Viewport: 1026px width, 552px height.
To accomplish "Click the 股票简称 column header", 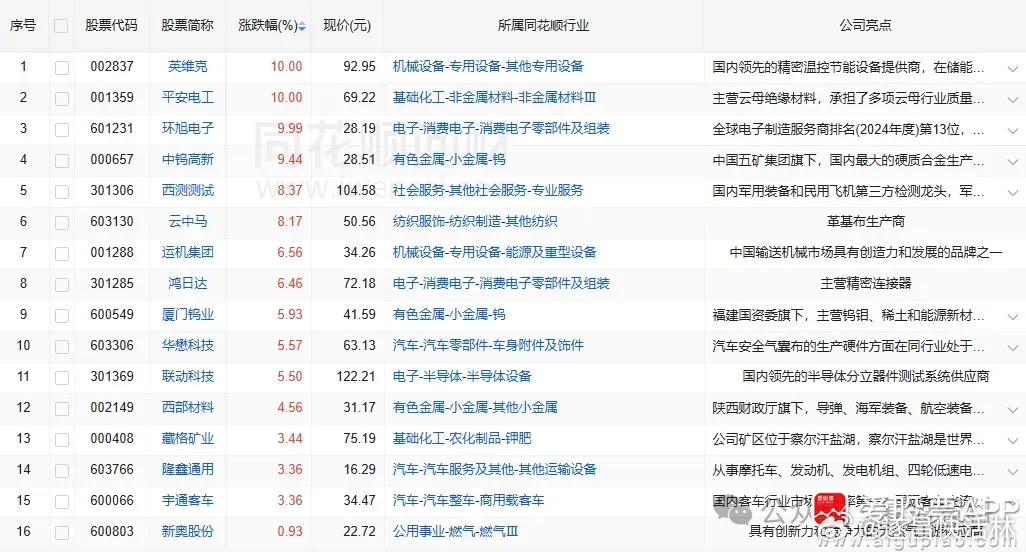I will point(188,26).
